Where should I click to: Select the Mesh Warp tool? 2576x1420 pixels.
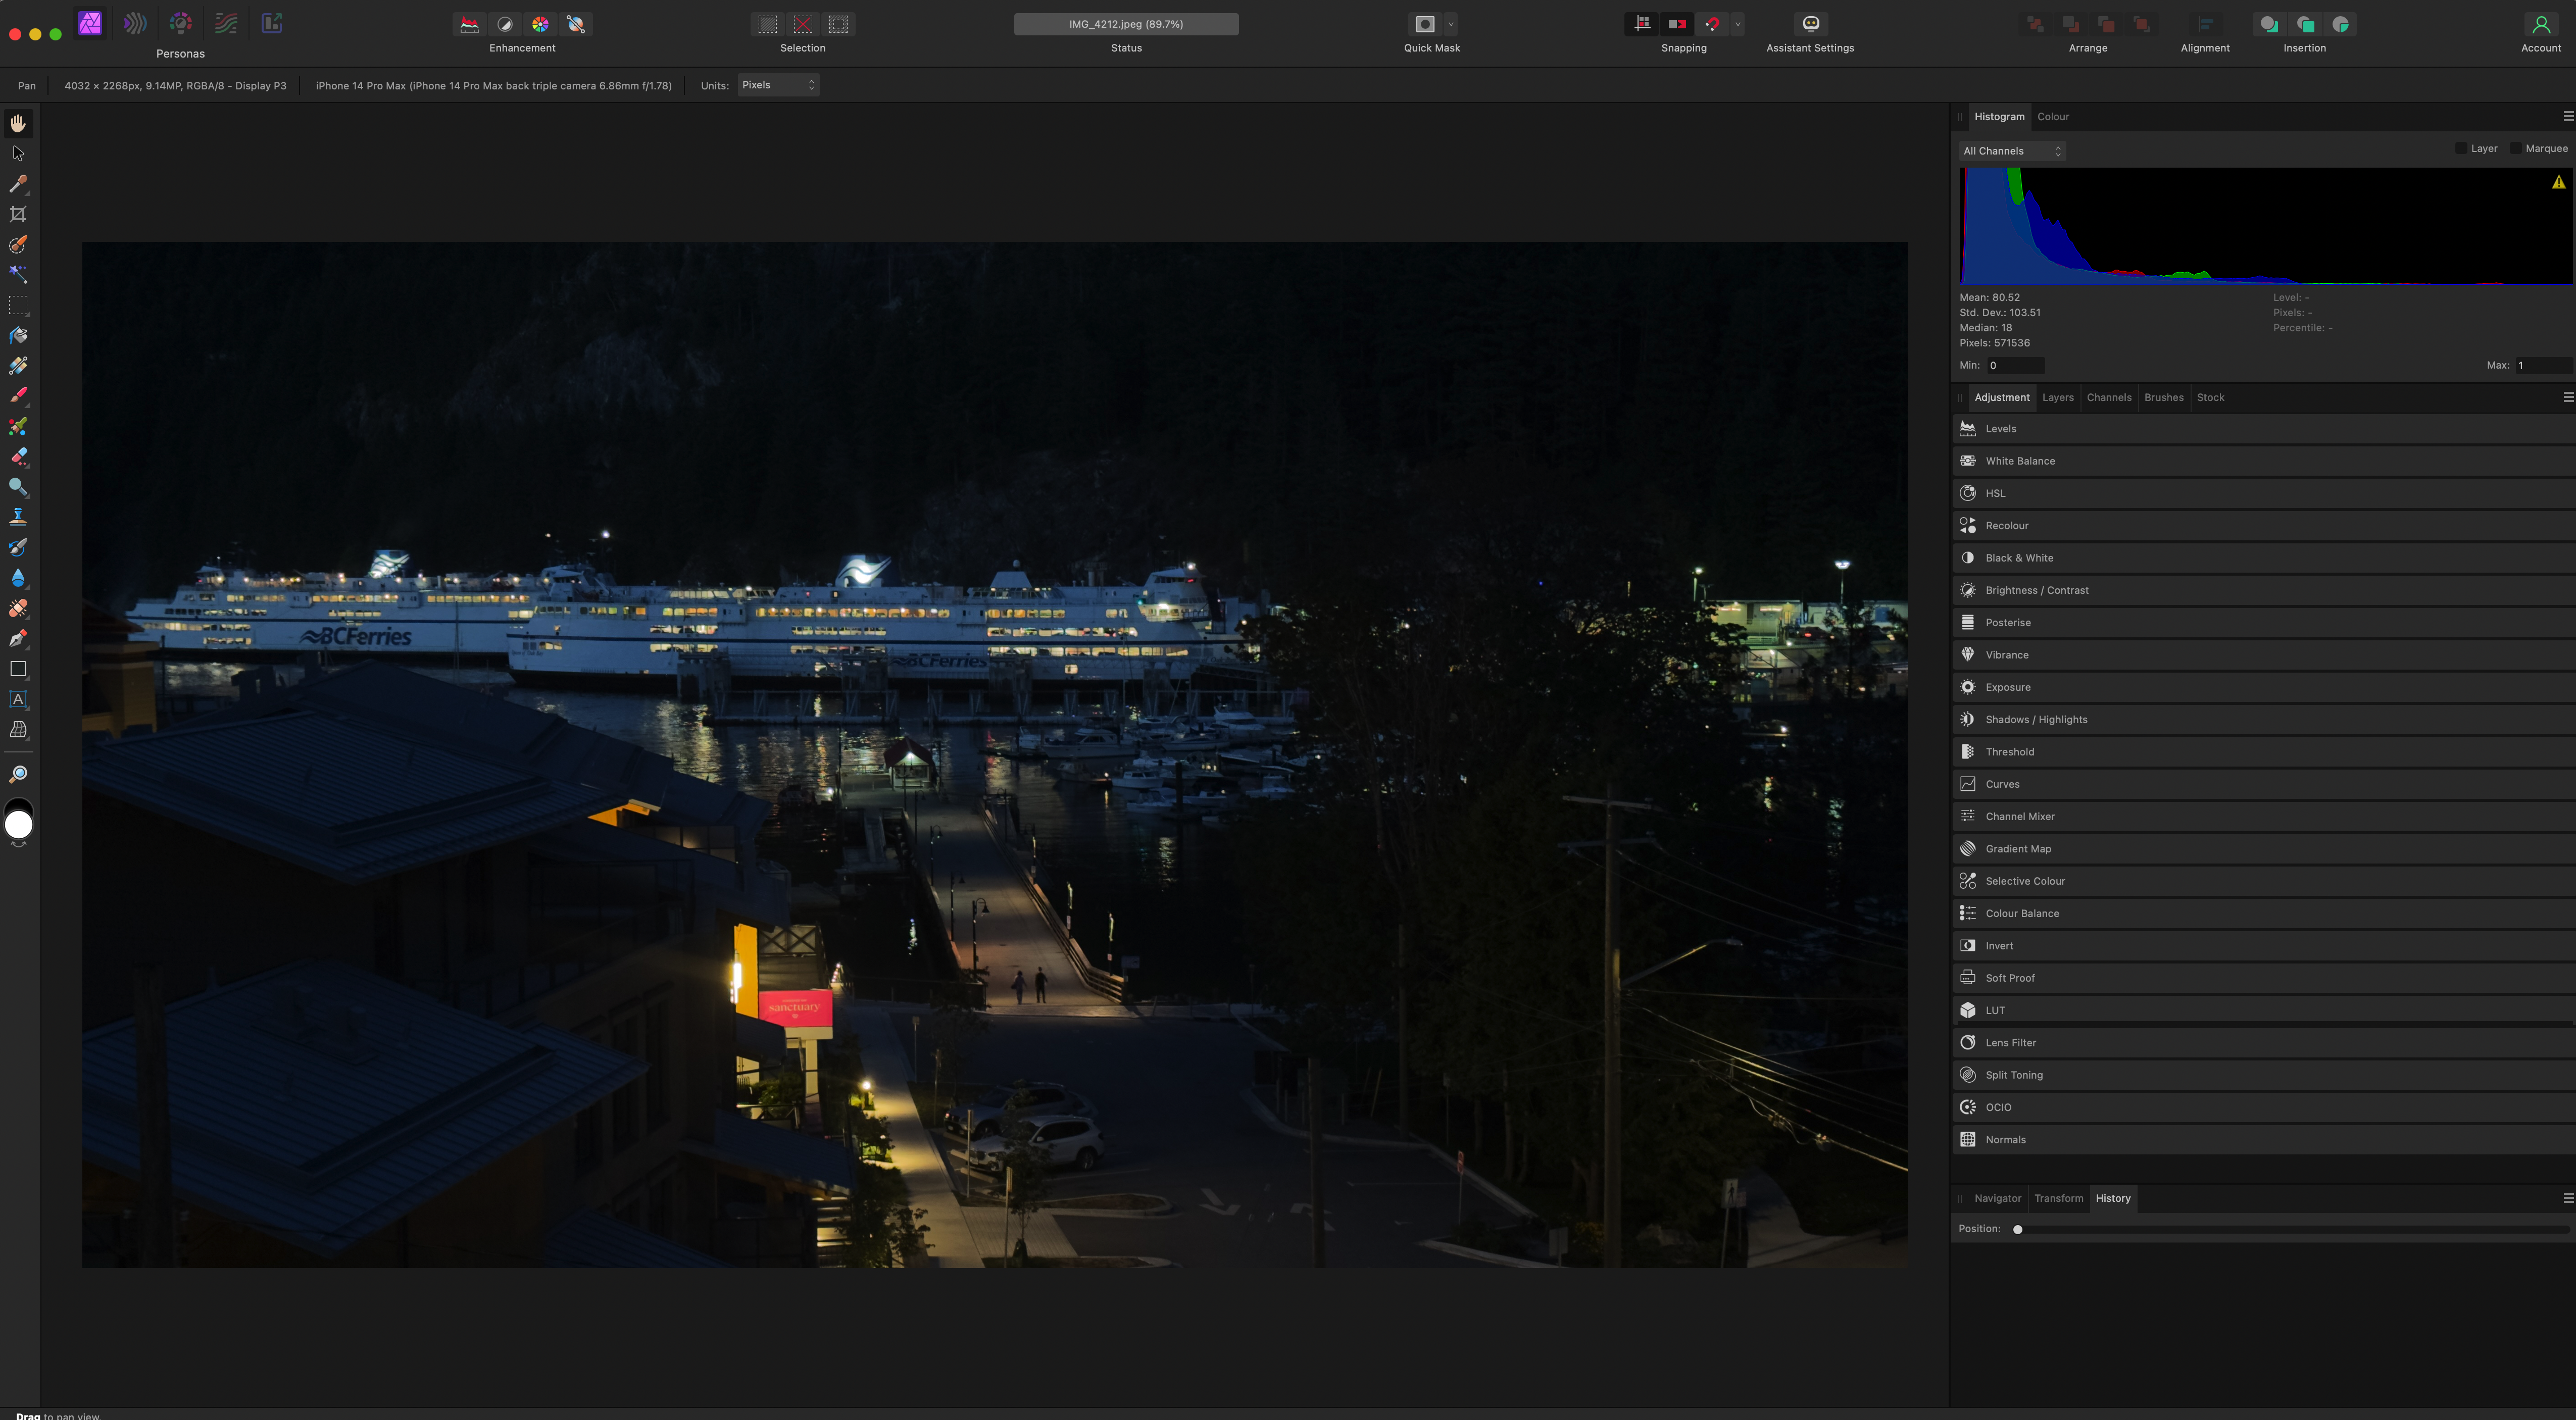click(18, 730)
